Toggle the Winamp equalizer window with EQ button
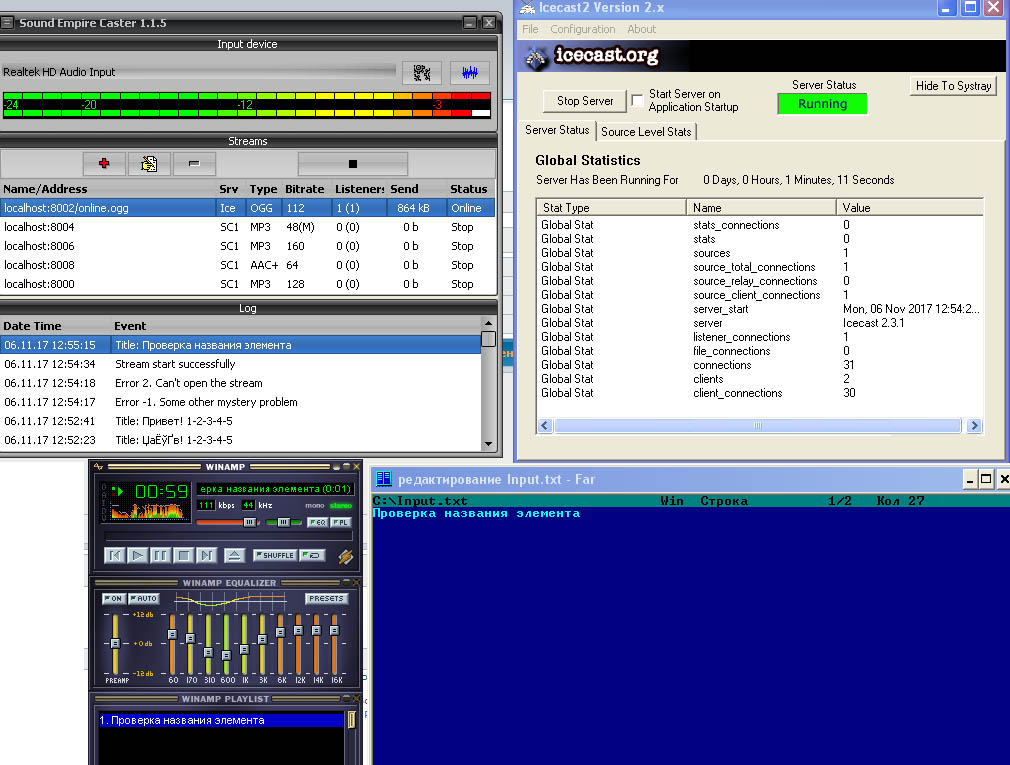 [317, 522]
